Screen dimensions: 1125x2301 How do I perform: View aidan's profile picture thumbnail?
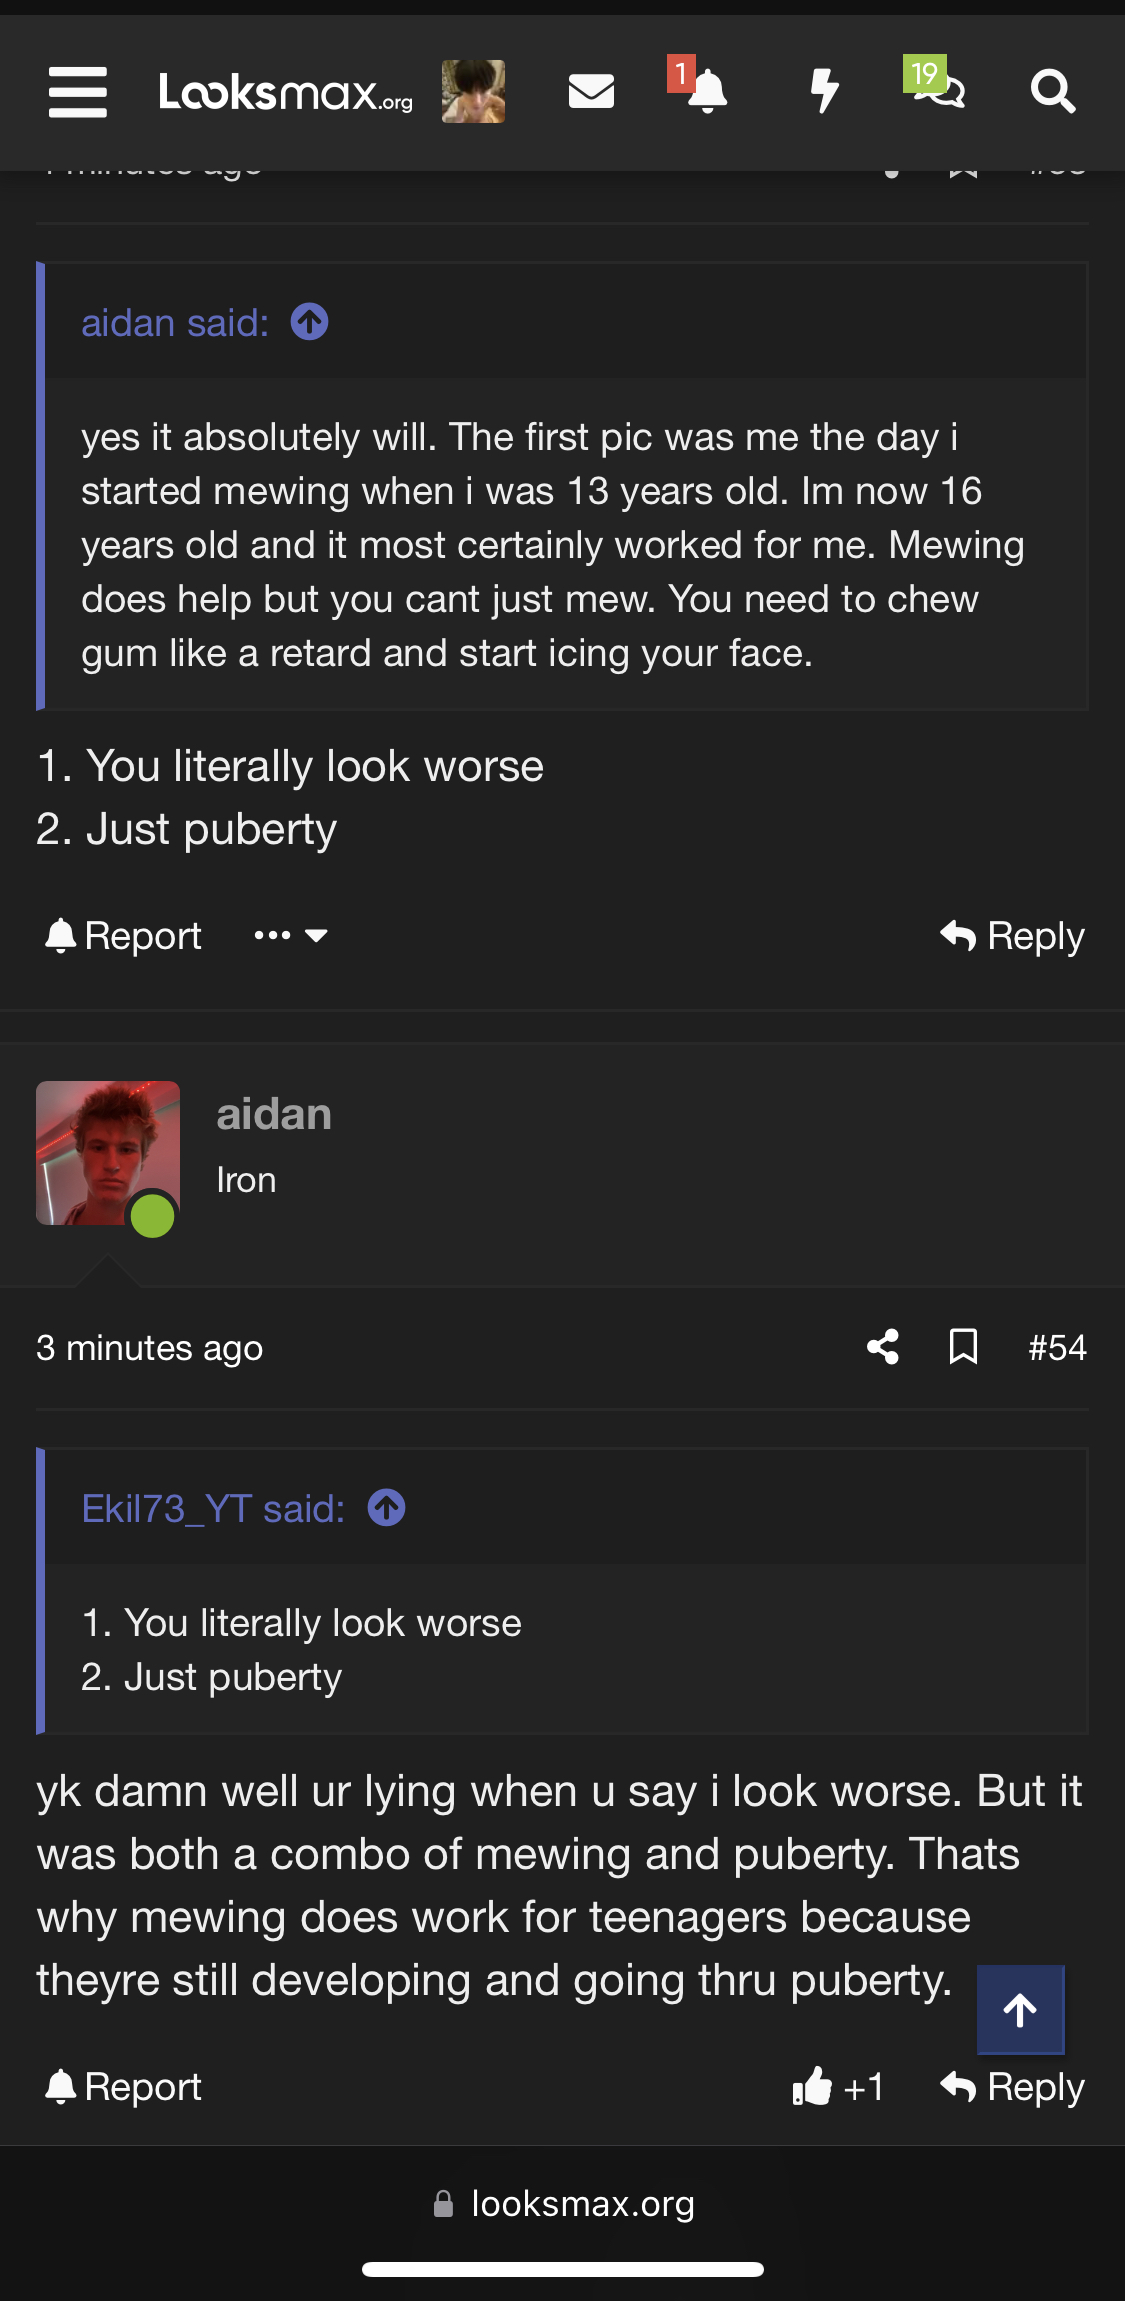108,1153
